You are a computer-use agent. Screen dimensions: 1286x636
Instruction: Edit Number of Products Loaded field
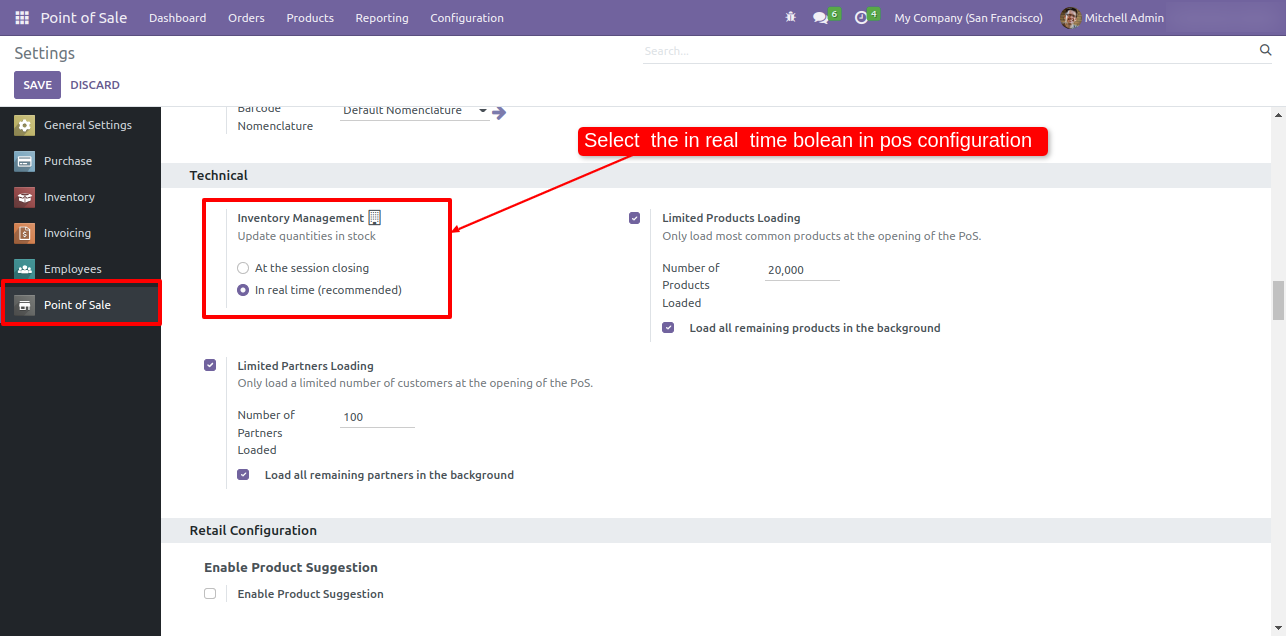(802, 270)
